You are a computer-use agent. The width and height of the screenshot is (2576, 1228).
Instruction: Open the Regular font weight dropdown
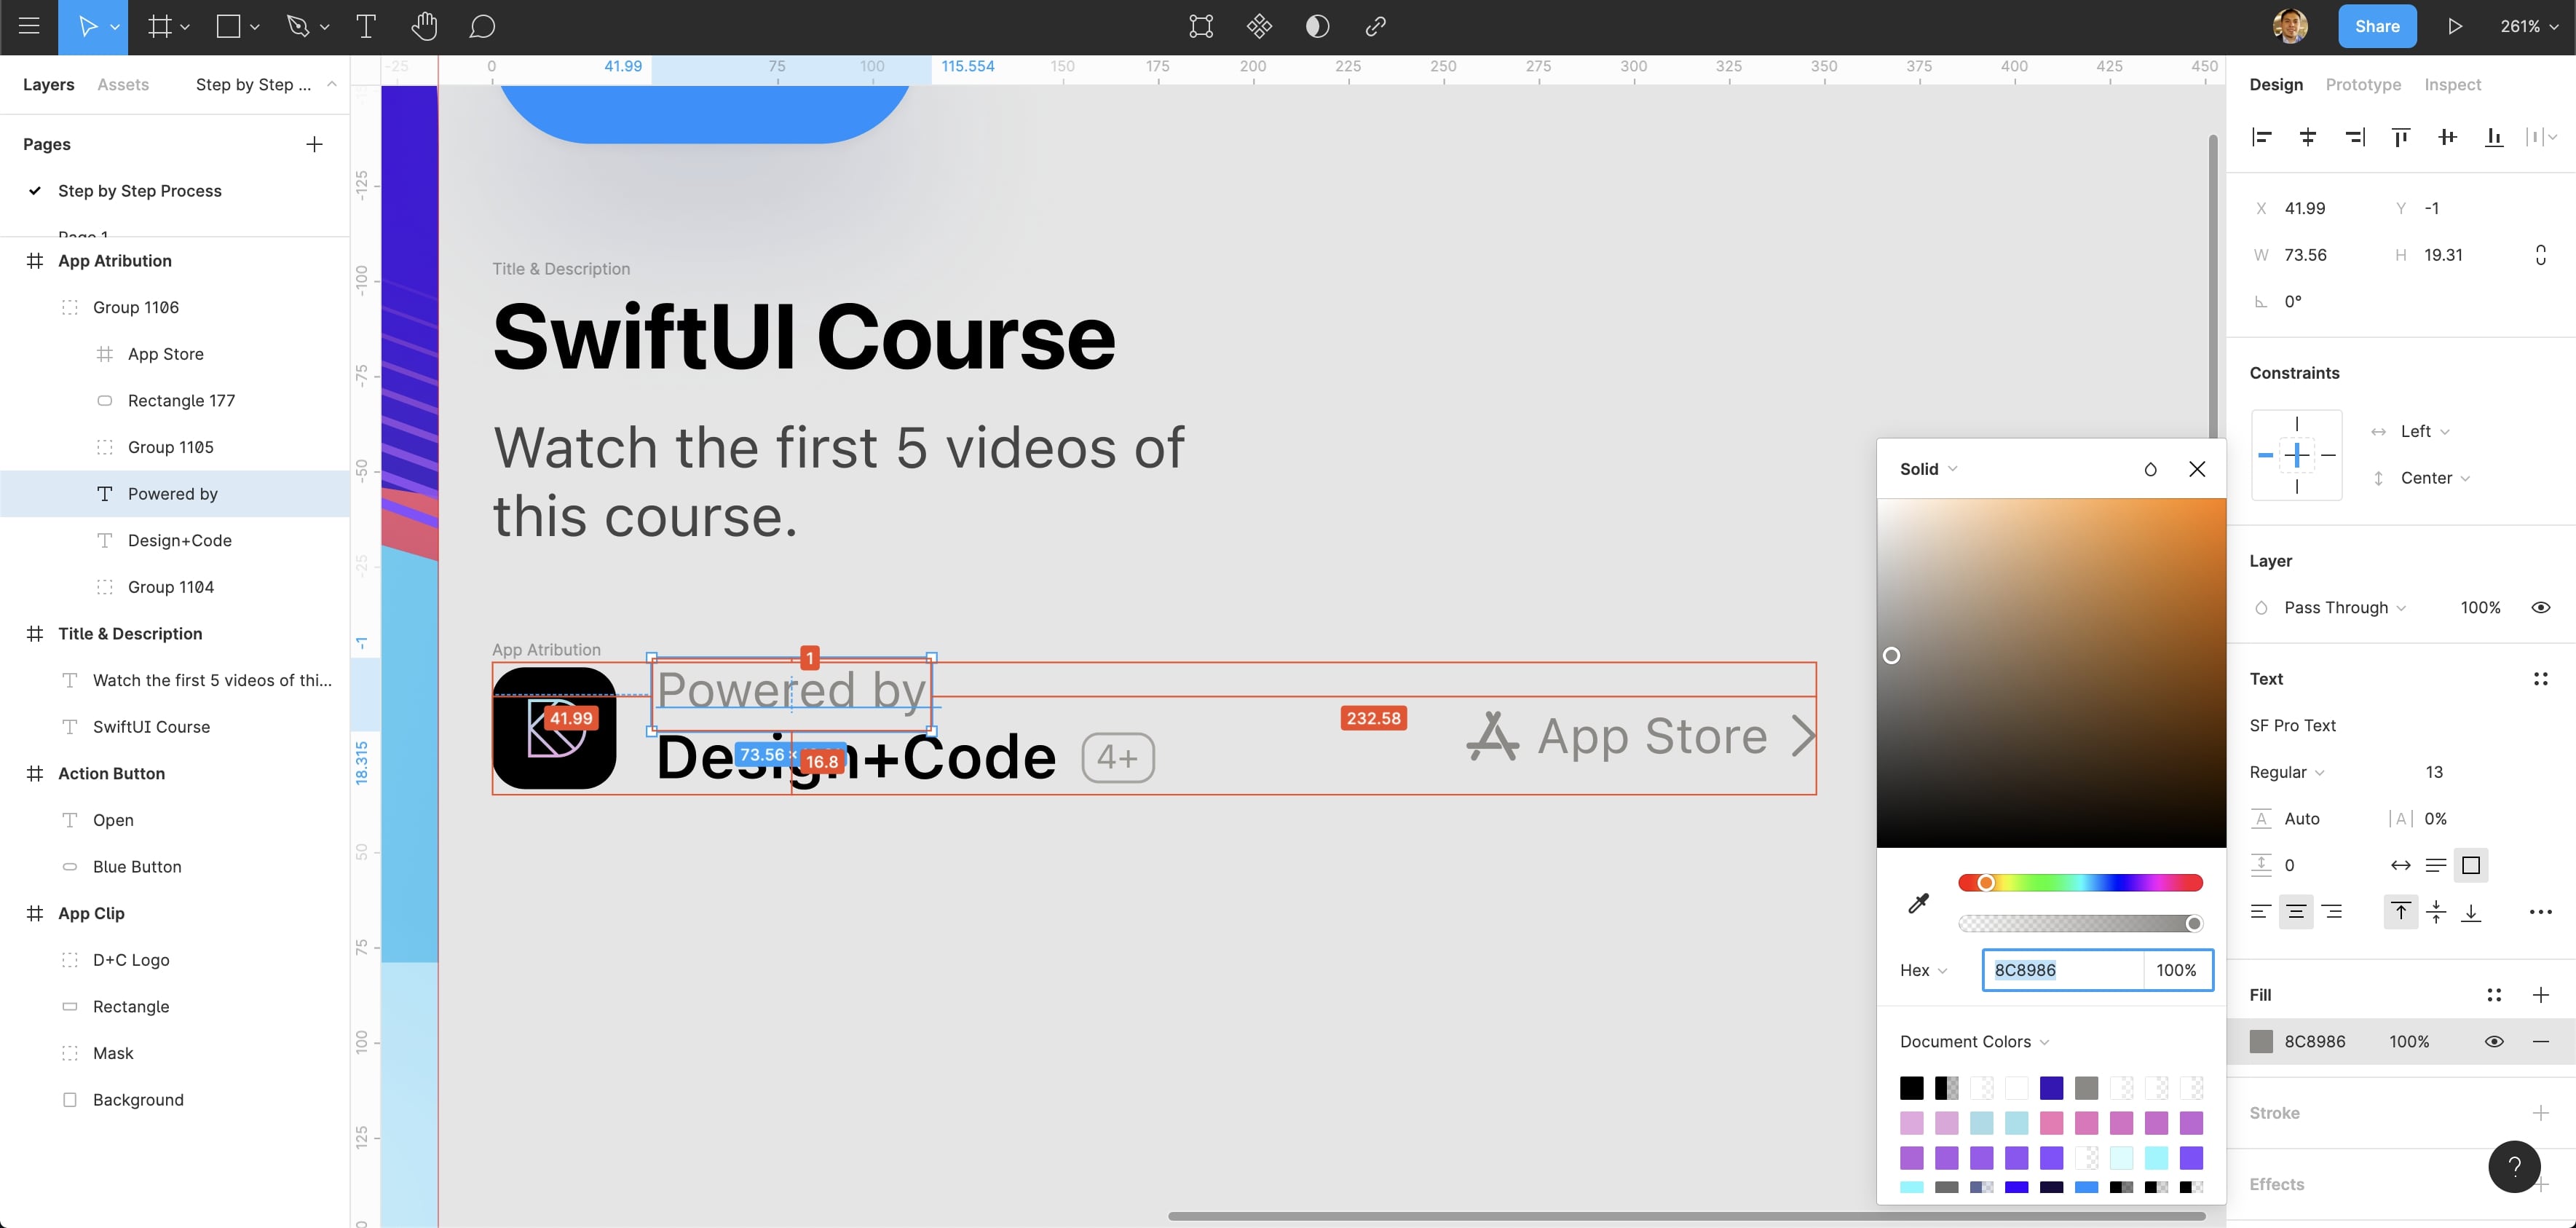(2286, 772)
